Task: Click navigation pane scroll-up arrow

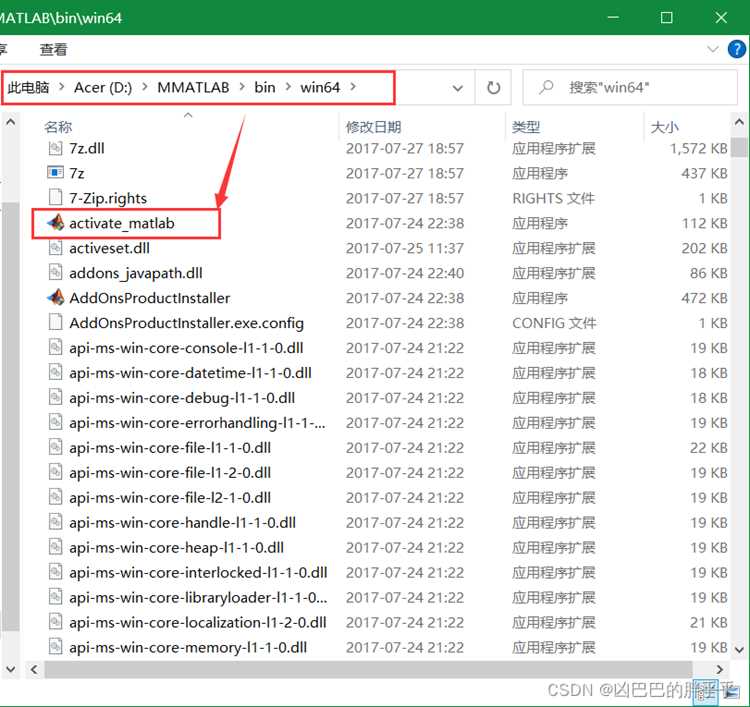Action: click(11, 122)
